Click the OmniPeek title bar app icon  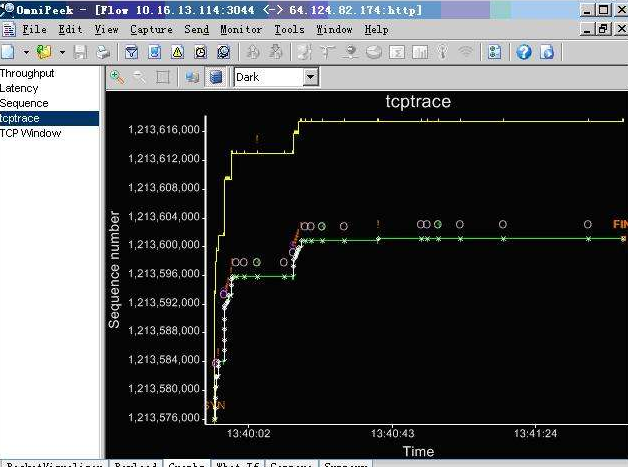7,10
